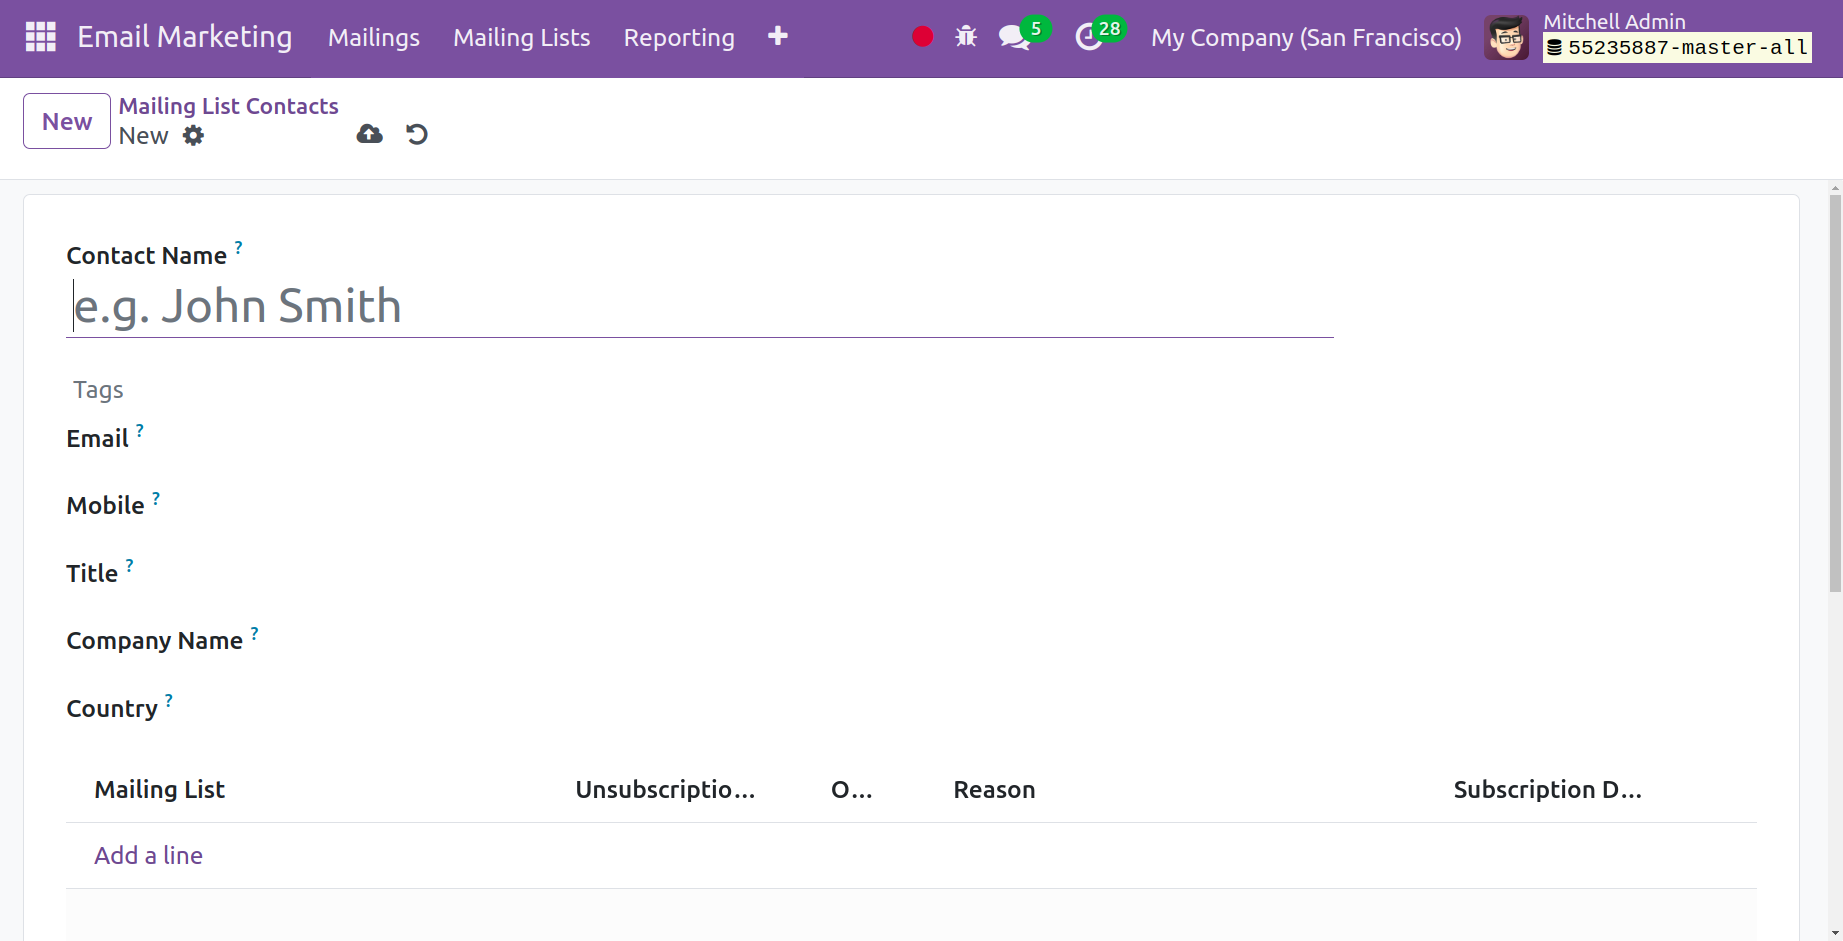Click the red recording indicator dot
This screenshot has height=941, width=1843.
922,37
